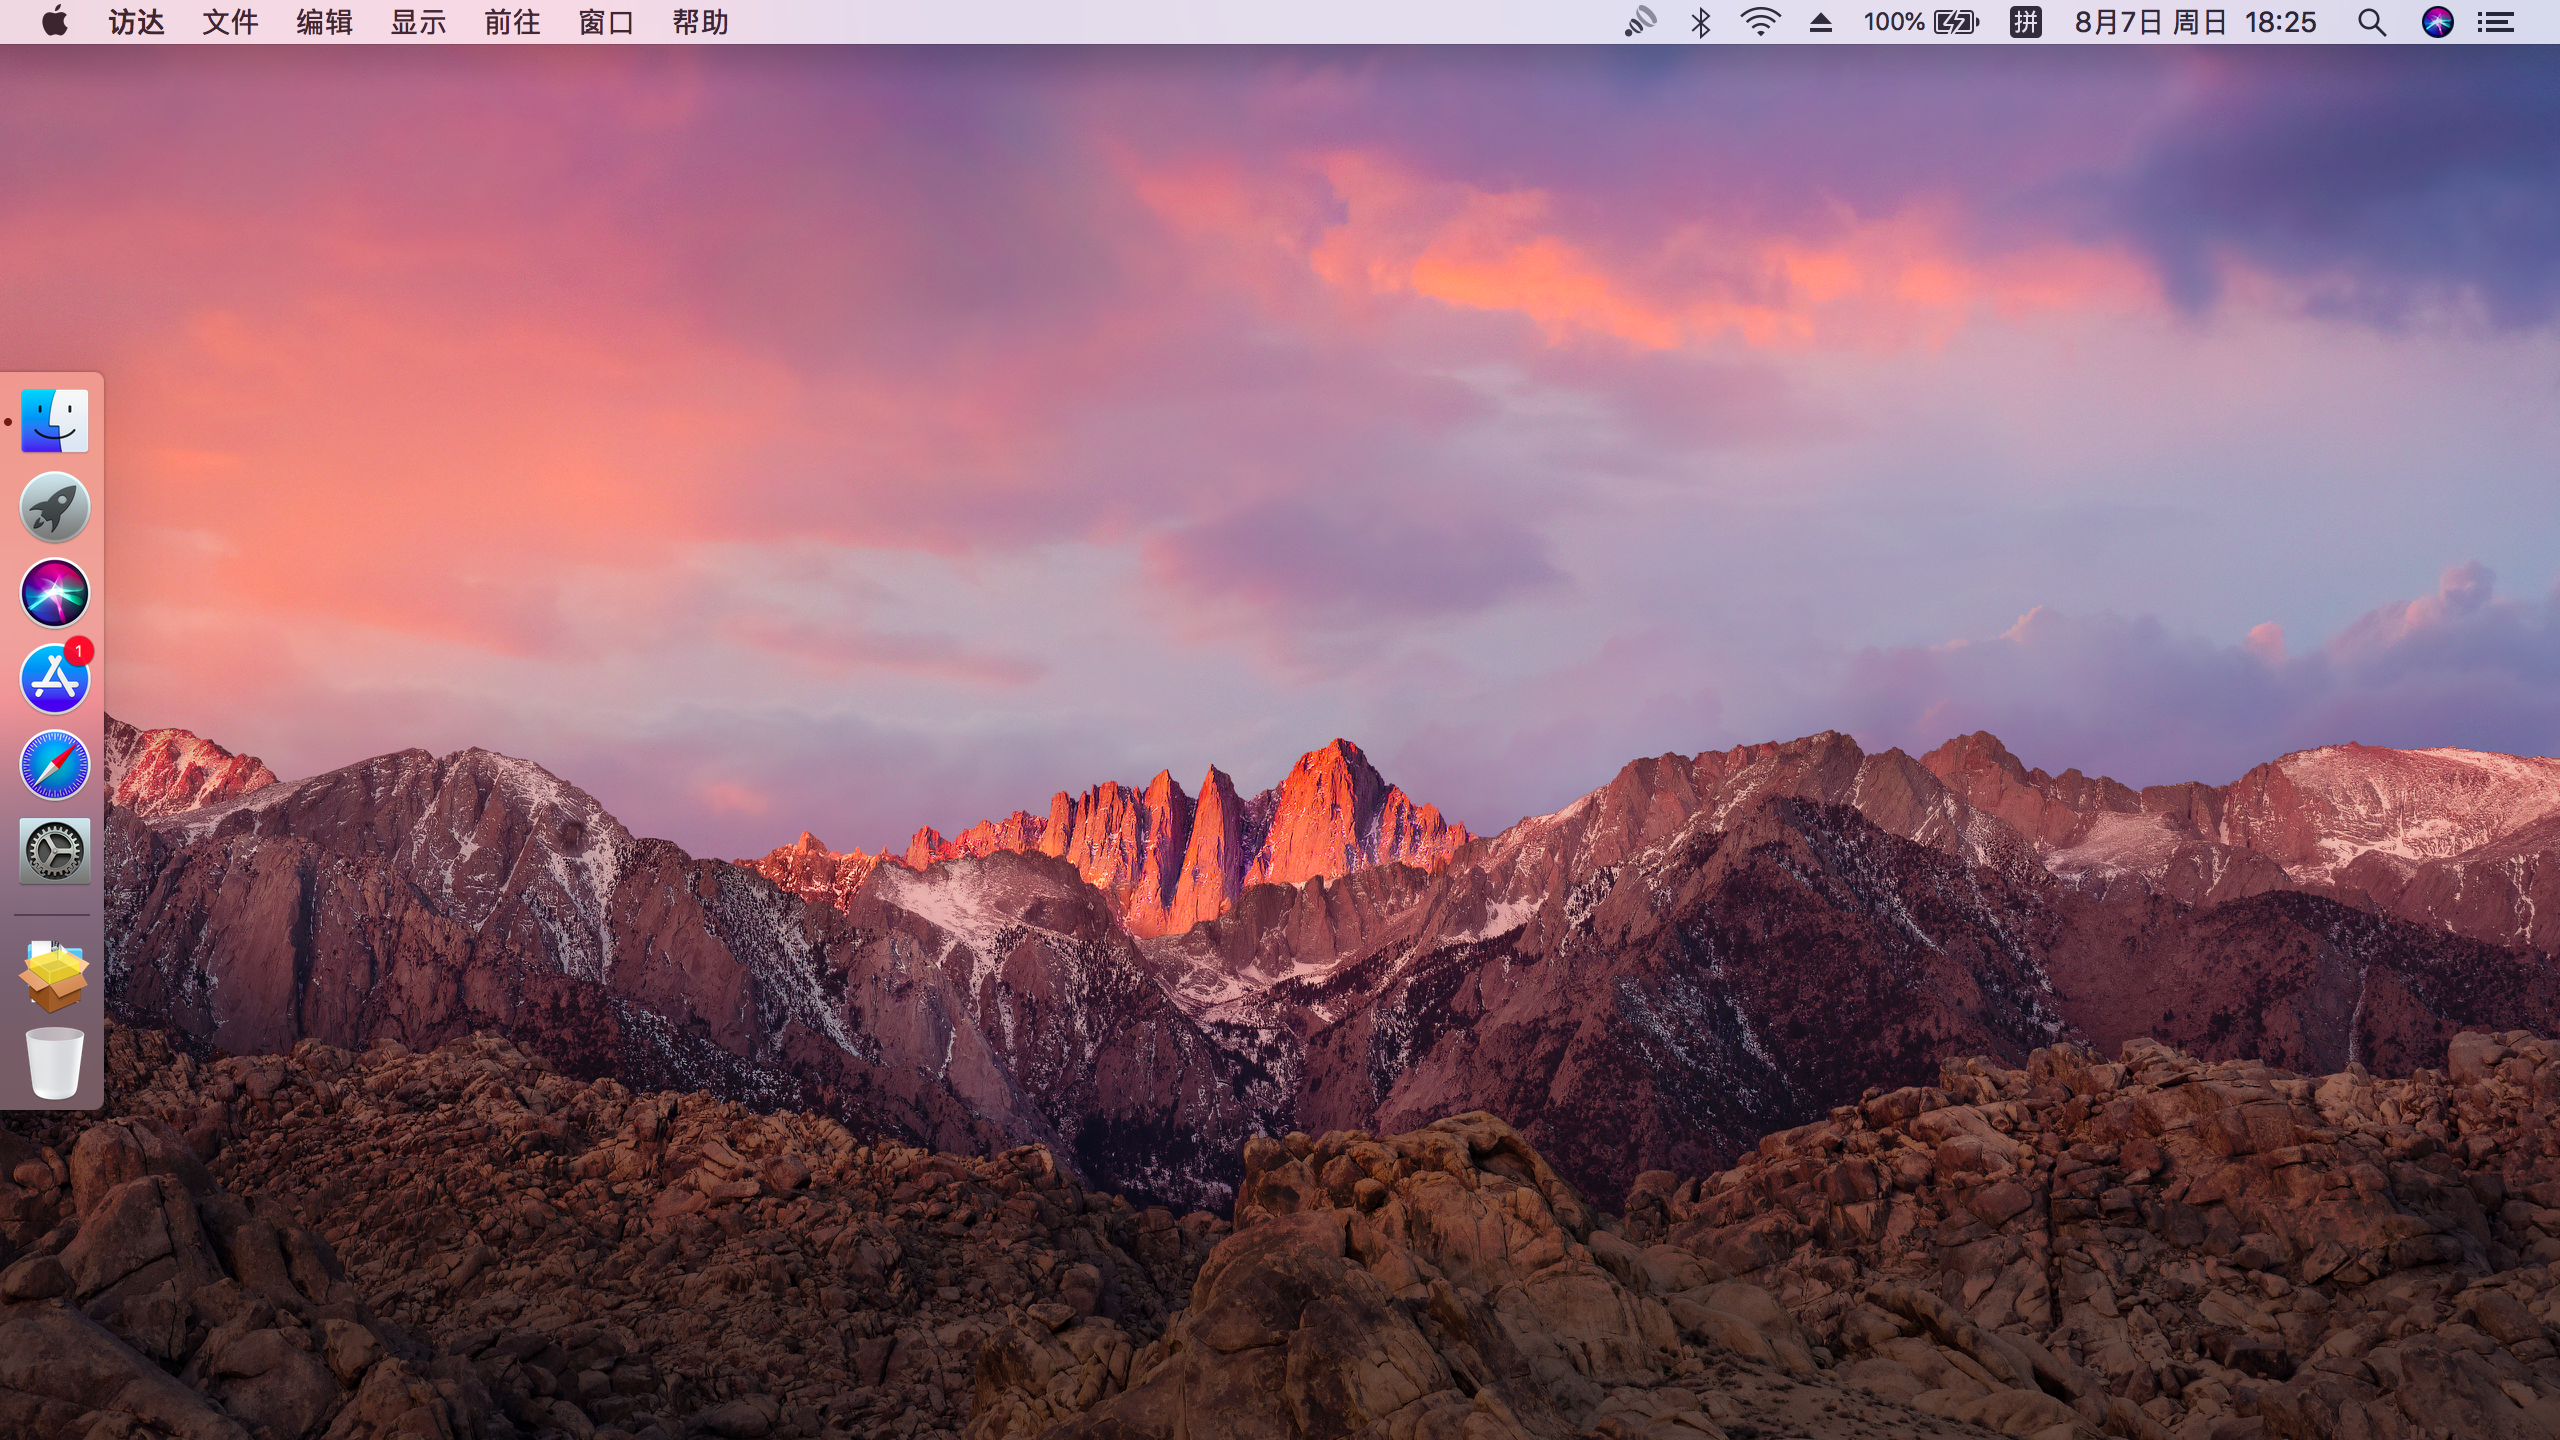The width and height of the screenshot is (2560, 1440).
Task: Launch Launchpad rocket icon
Action: point(55,507)
